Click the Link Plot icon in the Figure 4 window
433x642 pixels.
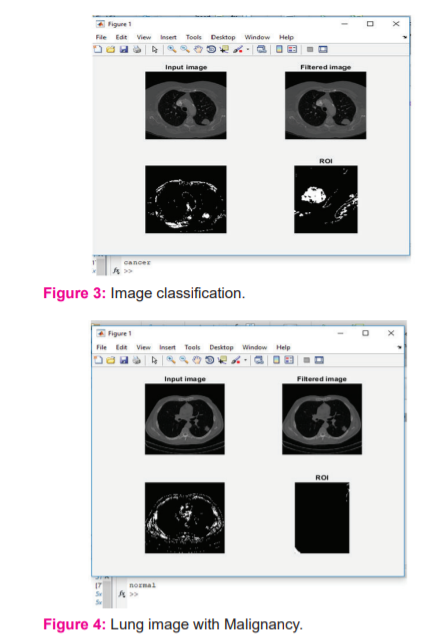[259, 360]
